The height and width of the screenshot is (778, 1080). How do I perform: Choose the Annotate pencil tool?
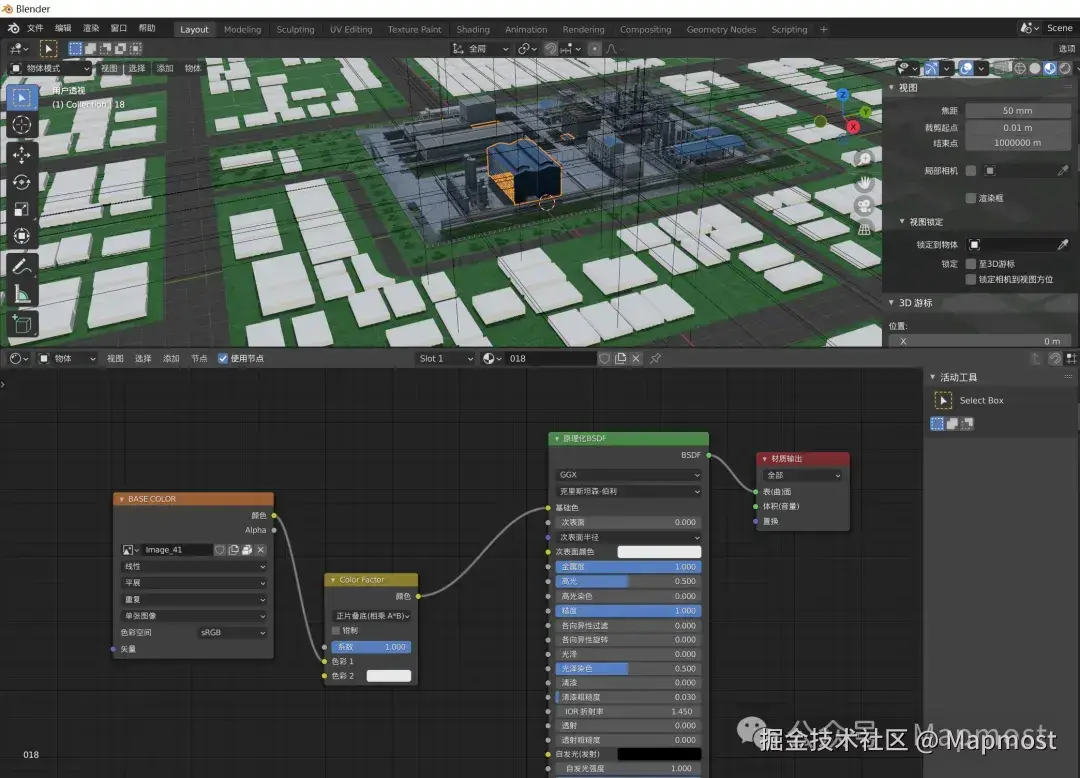tap(22, 266)
